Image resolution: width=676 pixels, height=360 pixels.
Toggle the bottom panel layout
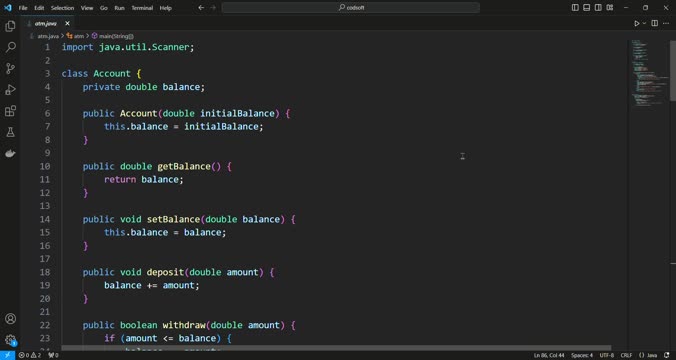[x=587, y=7]
